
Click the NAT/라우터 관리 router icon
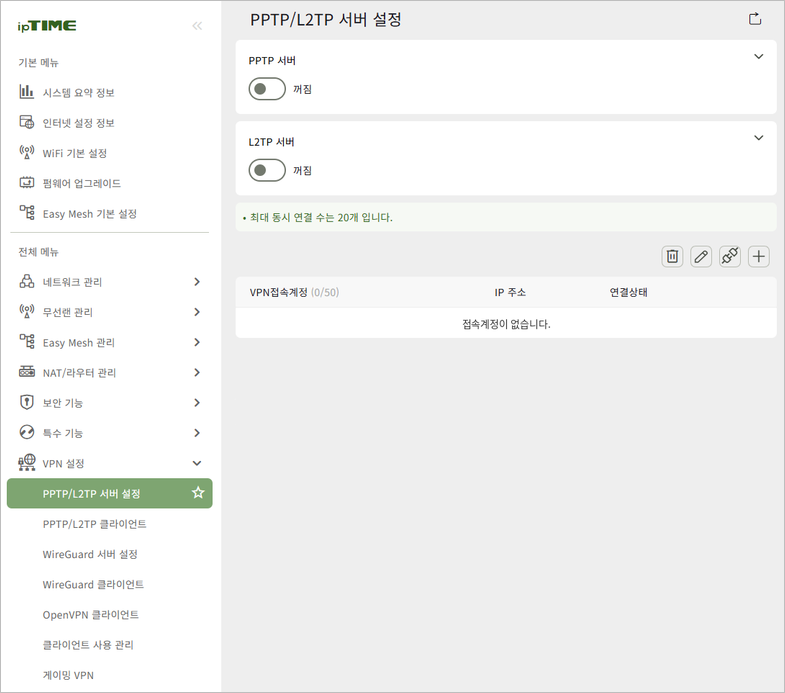27,372
